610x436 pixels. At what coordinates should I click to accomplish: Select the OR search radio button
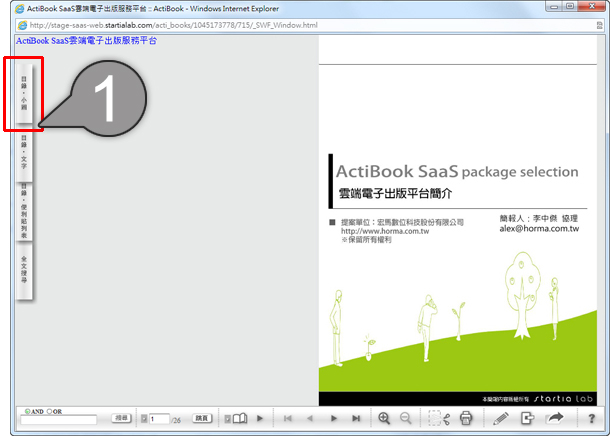(49, 411)
